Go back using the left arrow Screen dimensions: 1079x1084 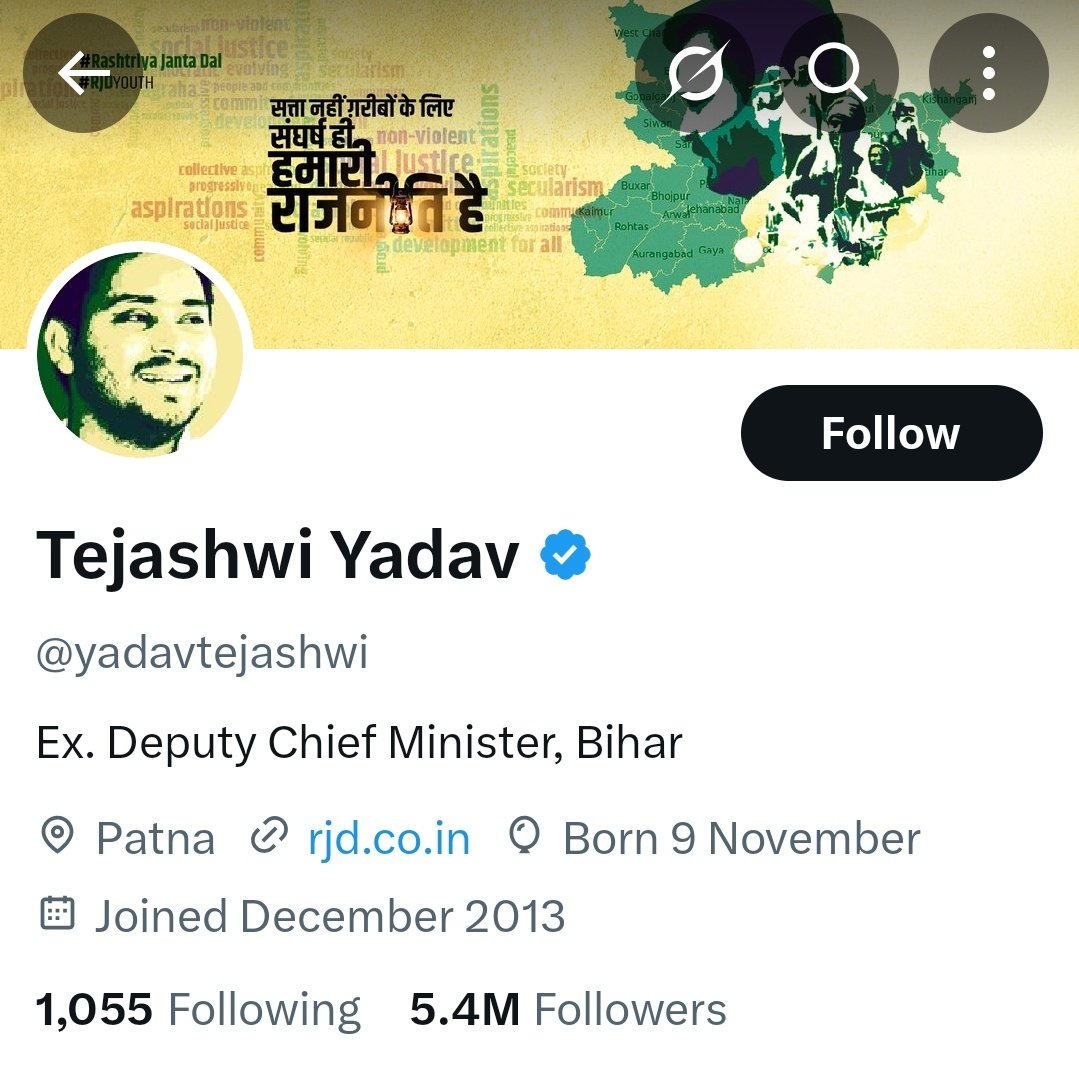coord(83,73)
